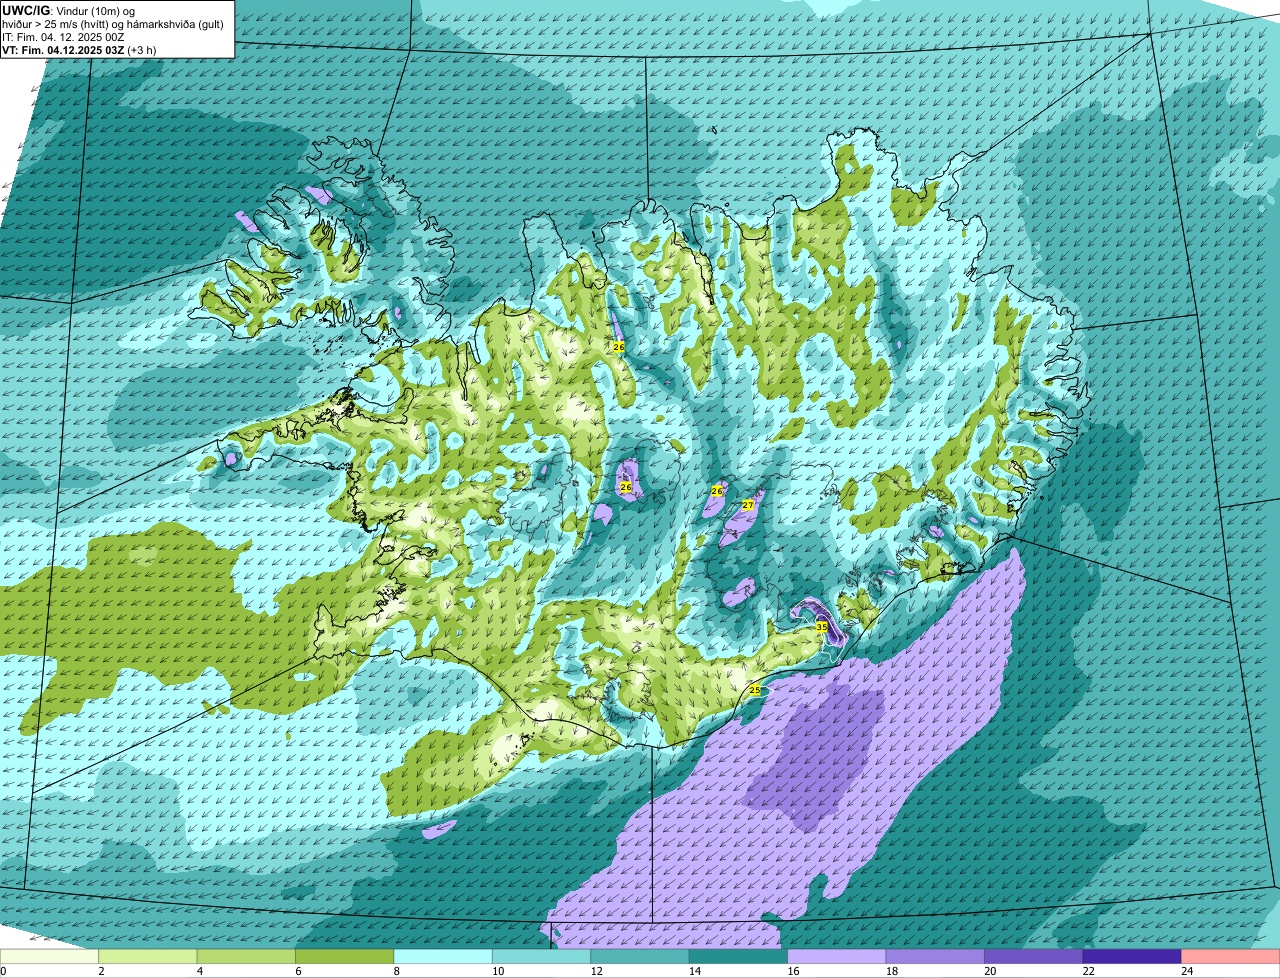Screen dimensions: 1280x978
Task: Click the 'UWC/IG: Vindur (10m) og' title line
Action: coord(69,10)
